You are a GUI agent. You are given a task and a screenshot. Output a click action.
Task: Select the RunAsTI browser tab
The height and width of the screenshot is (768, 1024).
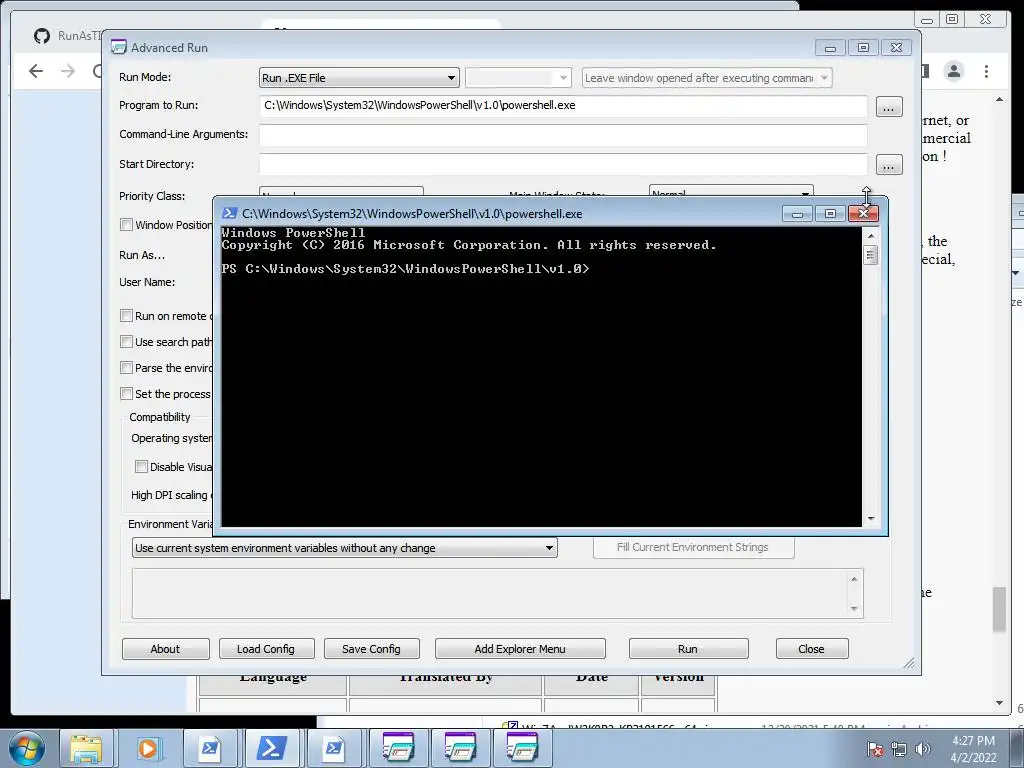click(x=69, y=36)
